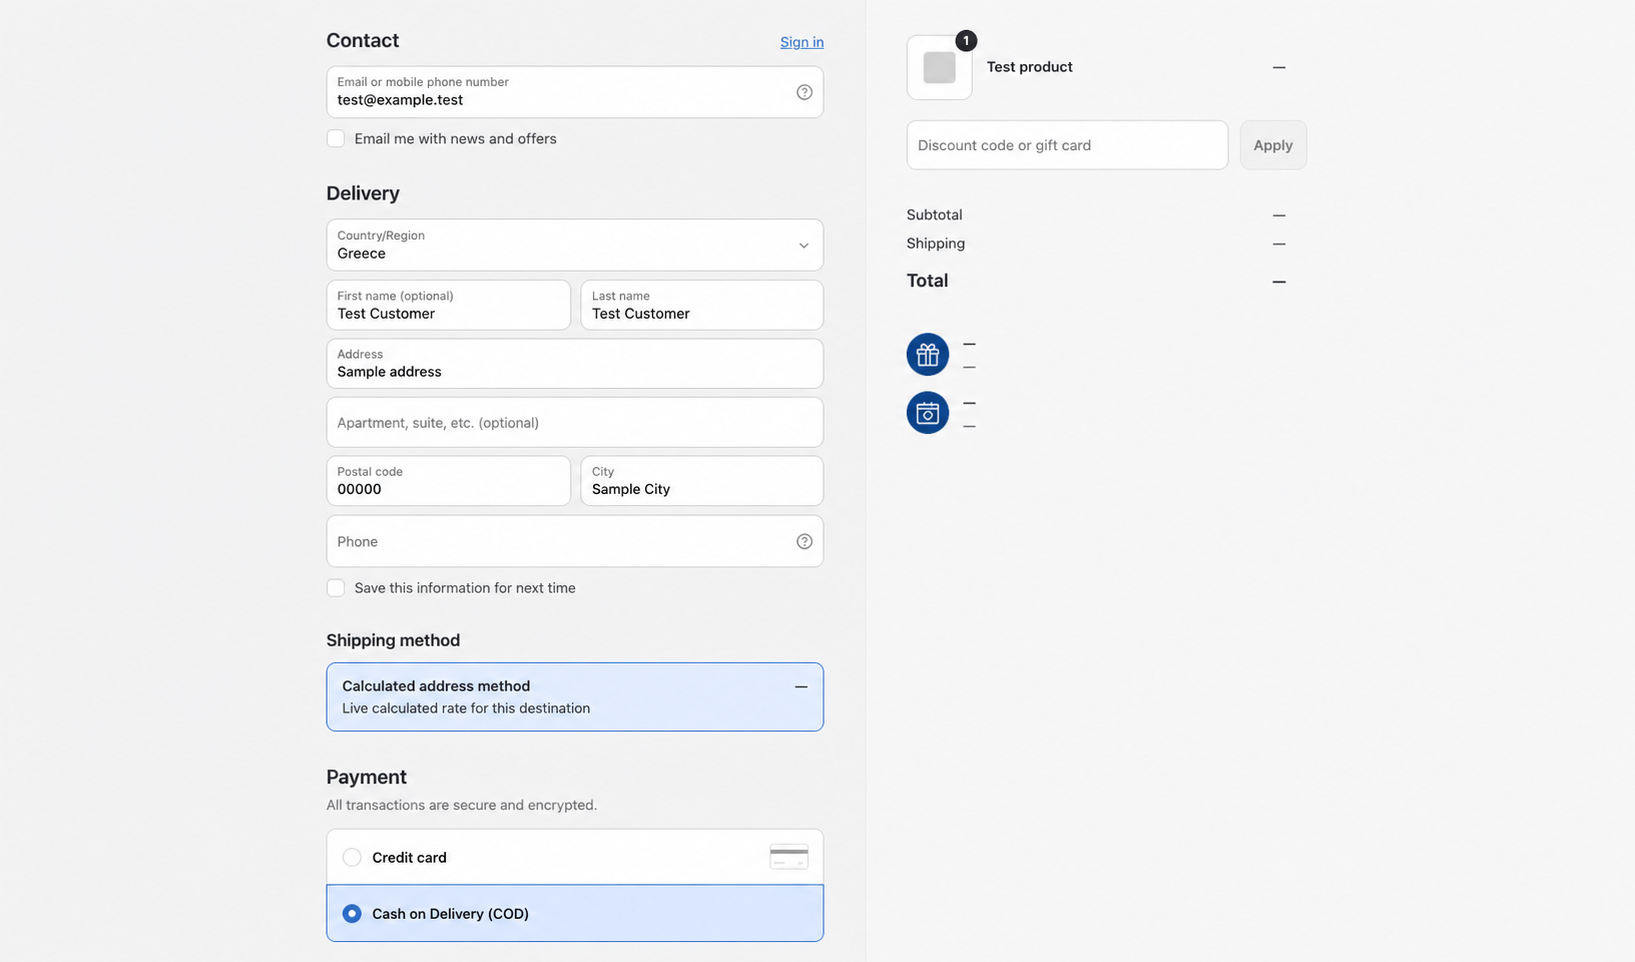This screenshot has width=1635, height=962.
Task: Click the Test product name text
Action: (1029, 67)
